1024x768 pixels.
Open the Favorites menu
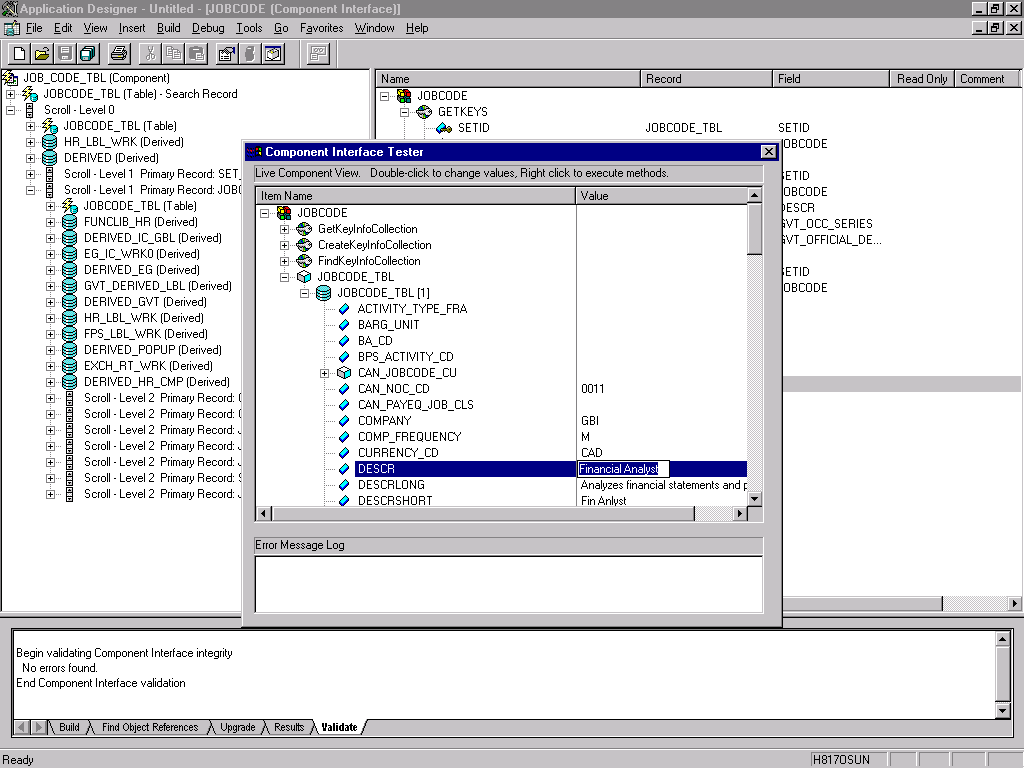321,28
